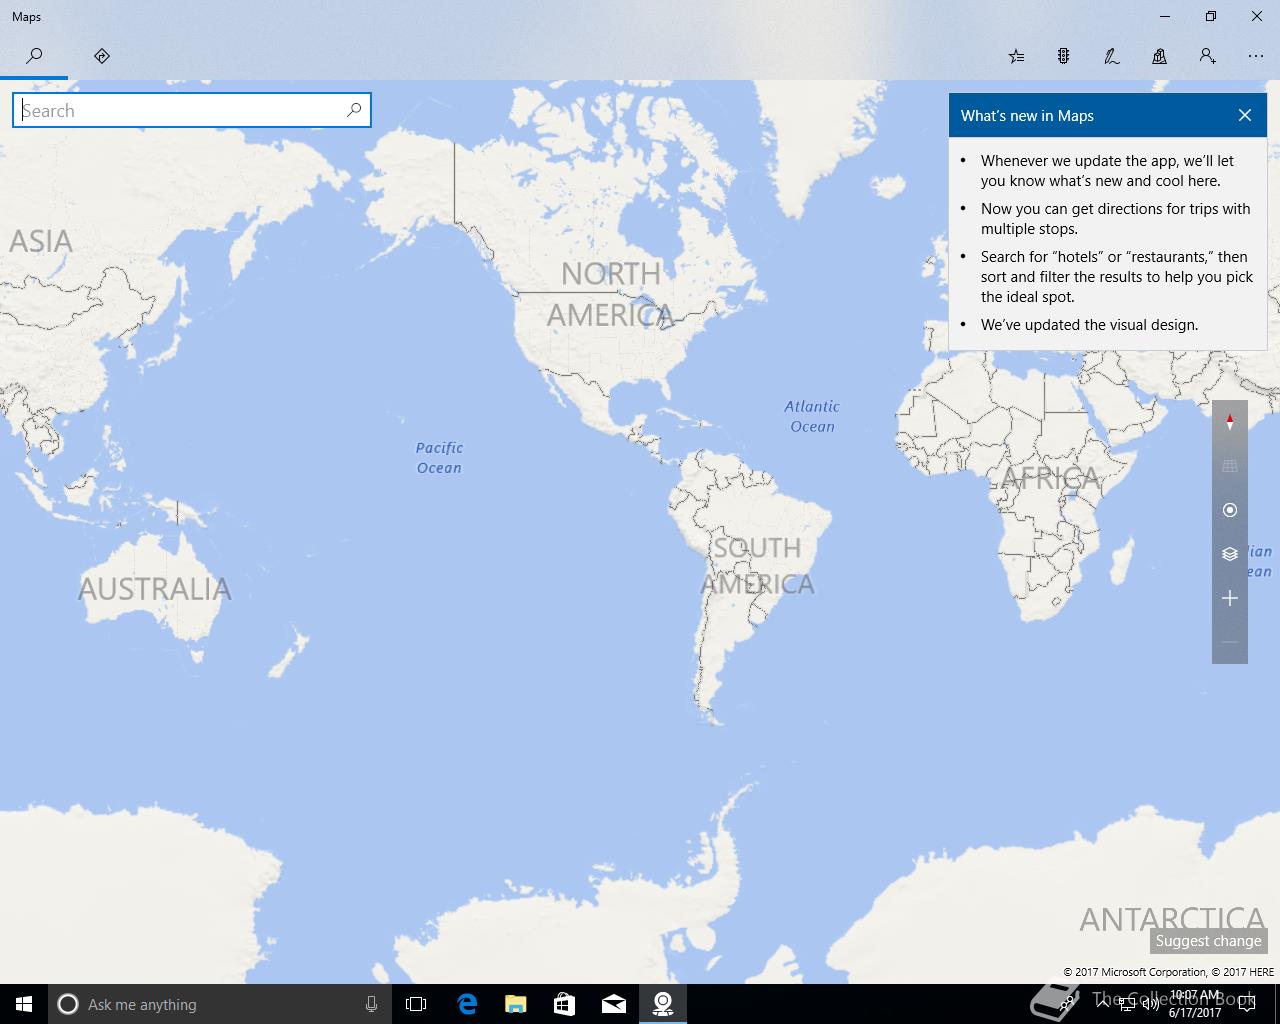Click the Pacific Ocean label

pyautogui.click(x=439, y=458)
